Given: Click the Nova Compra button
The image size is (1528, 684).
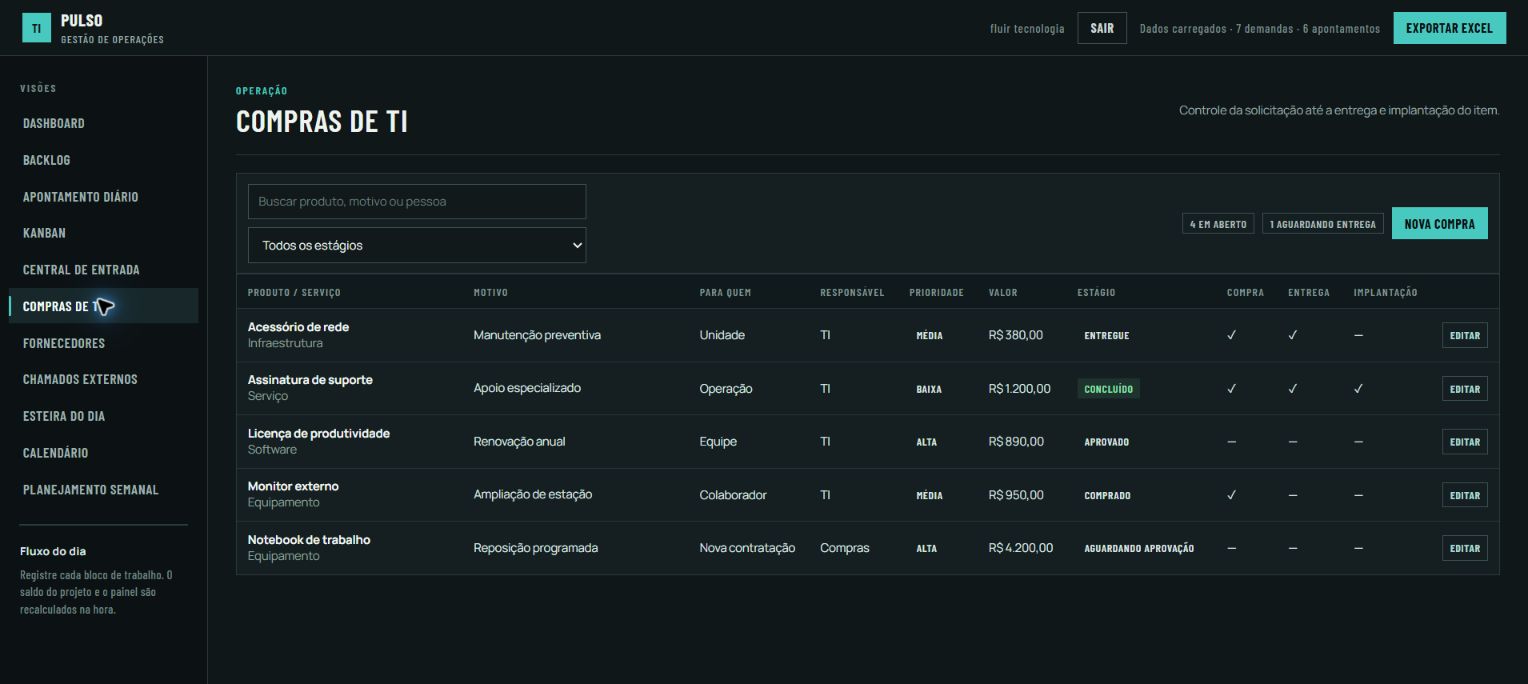Looking at the screenshot, I should [1439, 224].
